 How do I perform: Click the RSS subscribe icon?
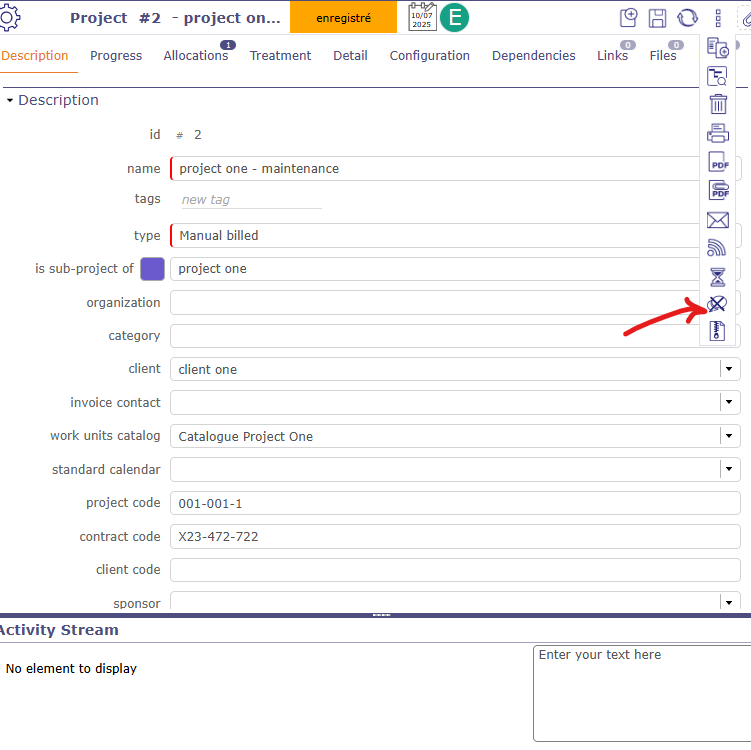(x=717, y=248)
